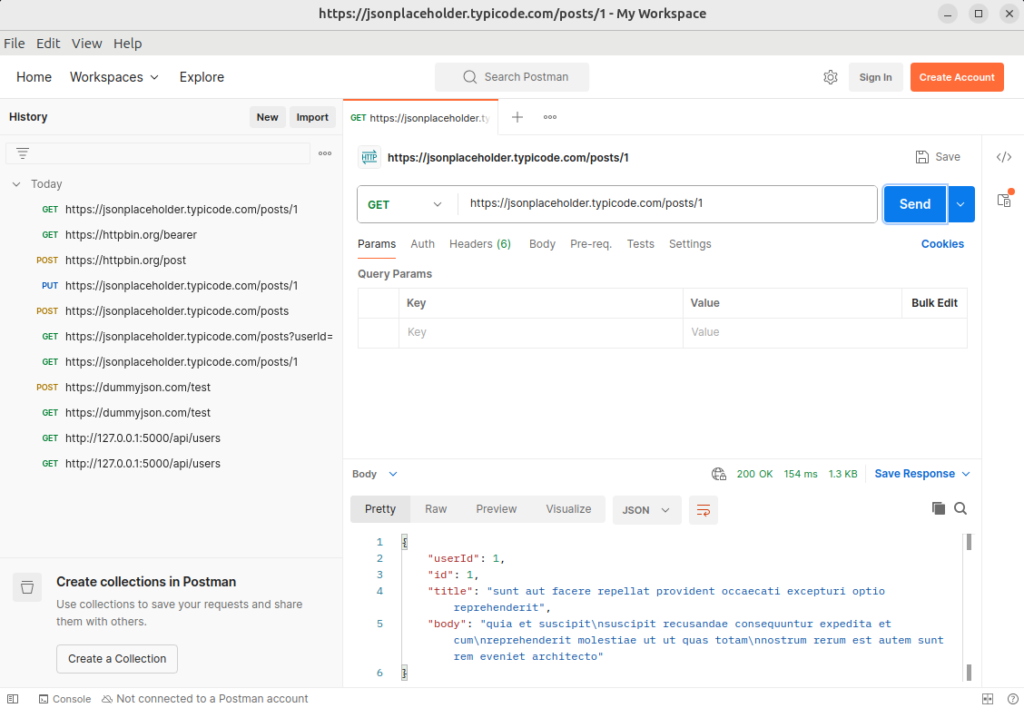1024x708 pixels.
Task: Click the Send button
Action: point(915,204)
